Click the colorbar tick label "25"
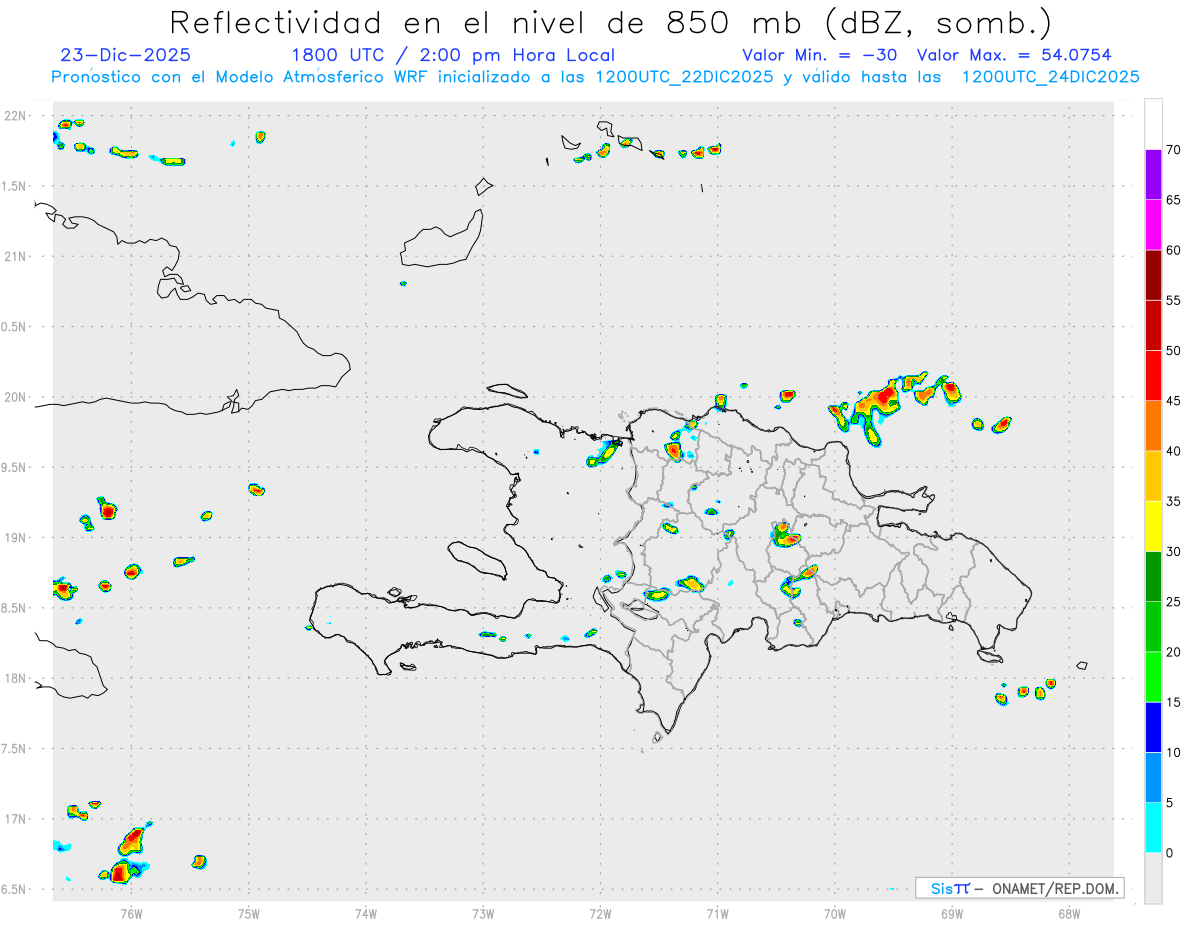Screen dimensions: 1200x927 (1173, 601)
